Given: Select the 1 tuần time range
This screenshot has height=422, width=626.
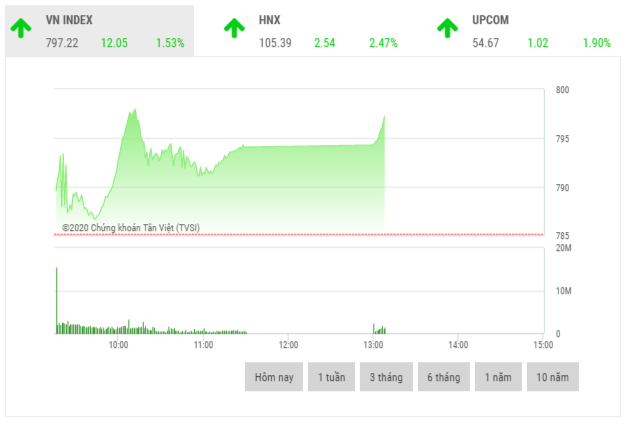Looking at the screenshot, I should click(331, 377).
